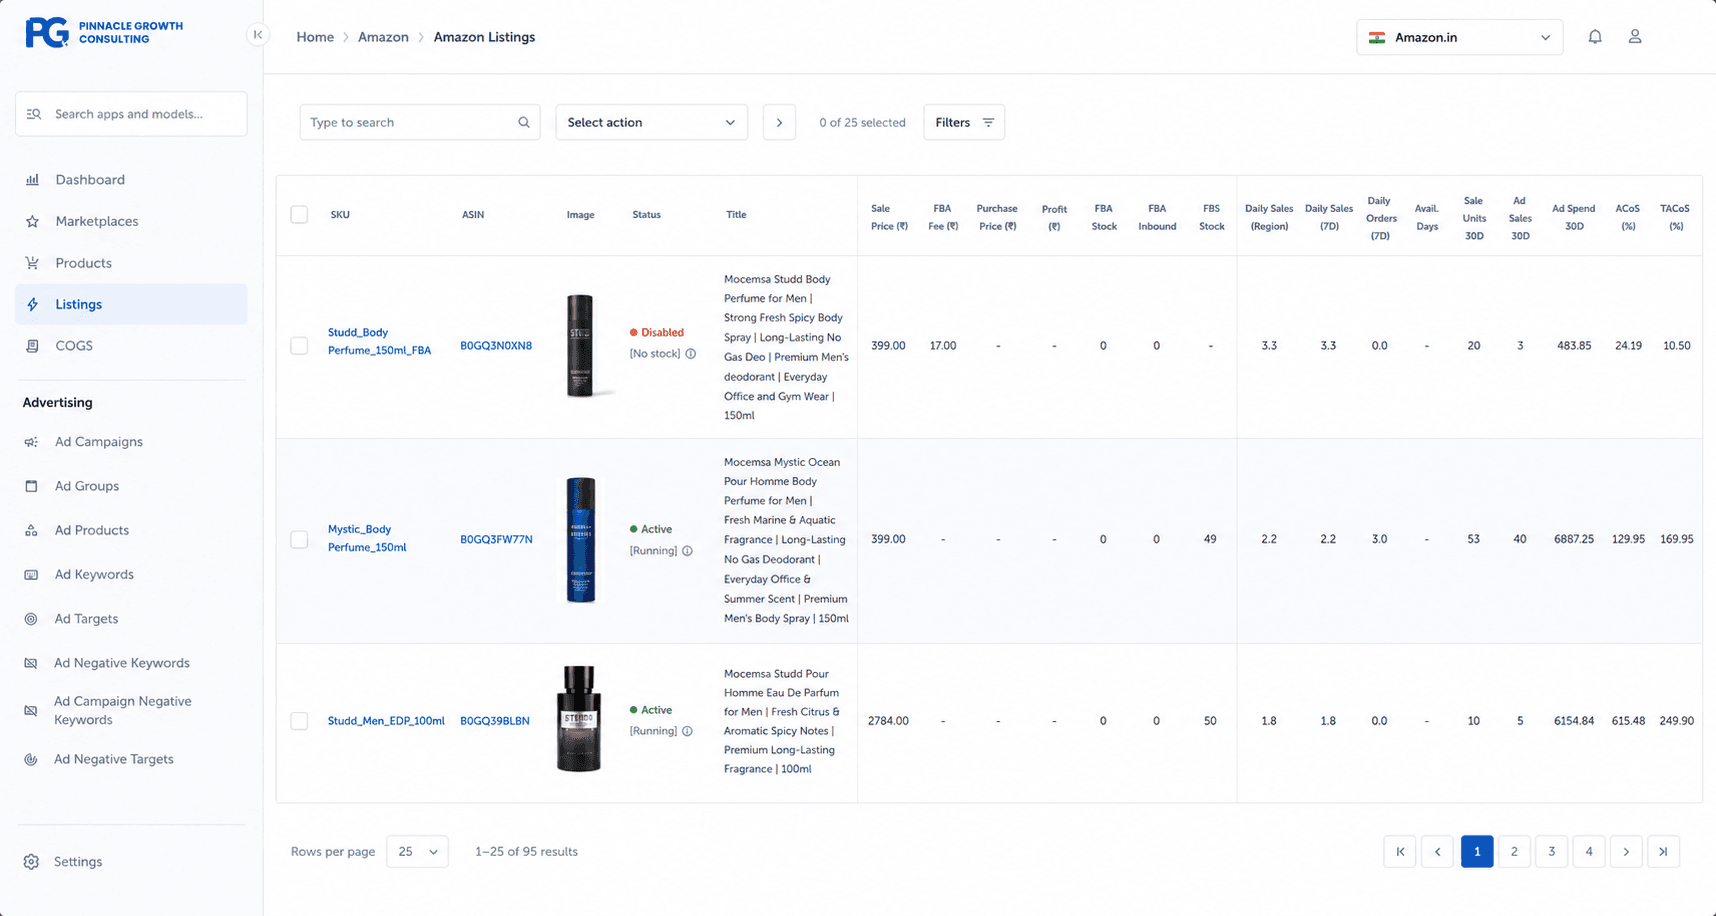Open the Studd Body Perfume product image

(x=581, y=346)
